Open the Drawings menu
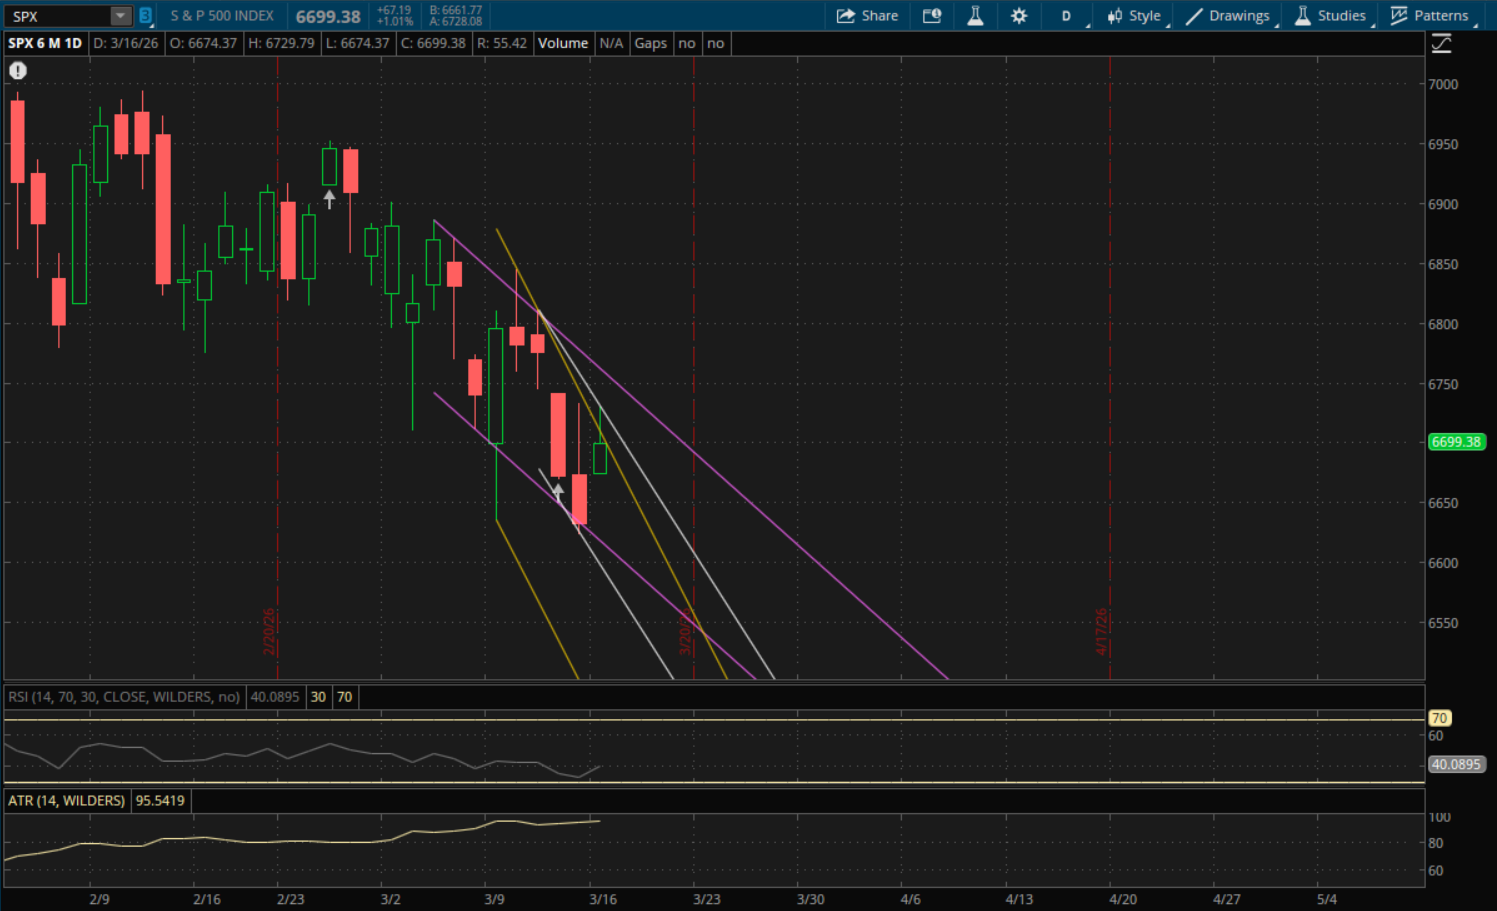The width and height of the screenshot is (1497, 911). point(1227,16)
